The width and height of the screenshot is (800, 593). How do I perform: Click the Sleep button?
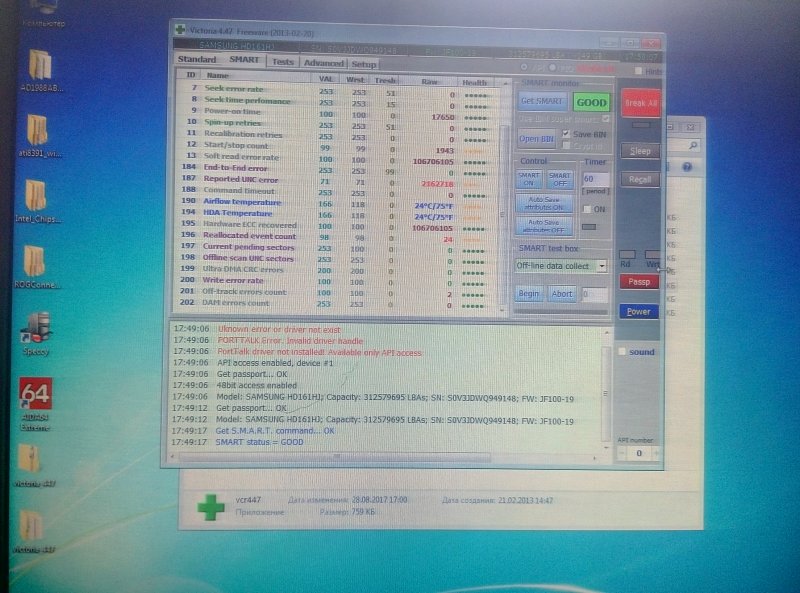click(x=640, y=151)
